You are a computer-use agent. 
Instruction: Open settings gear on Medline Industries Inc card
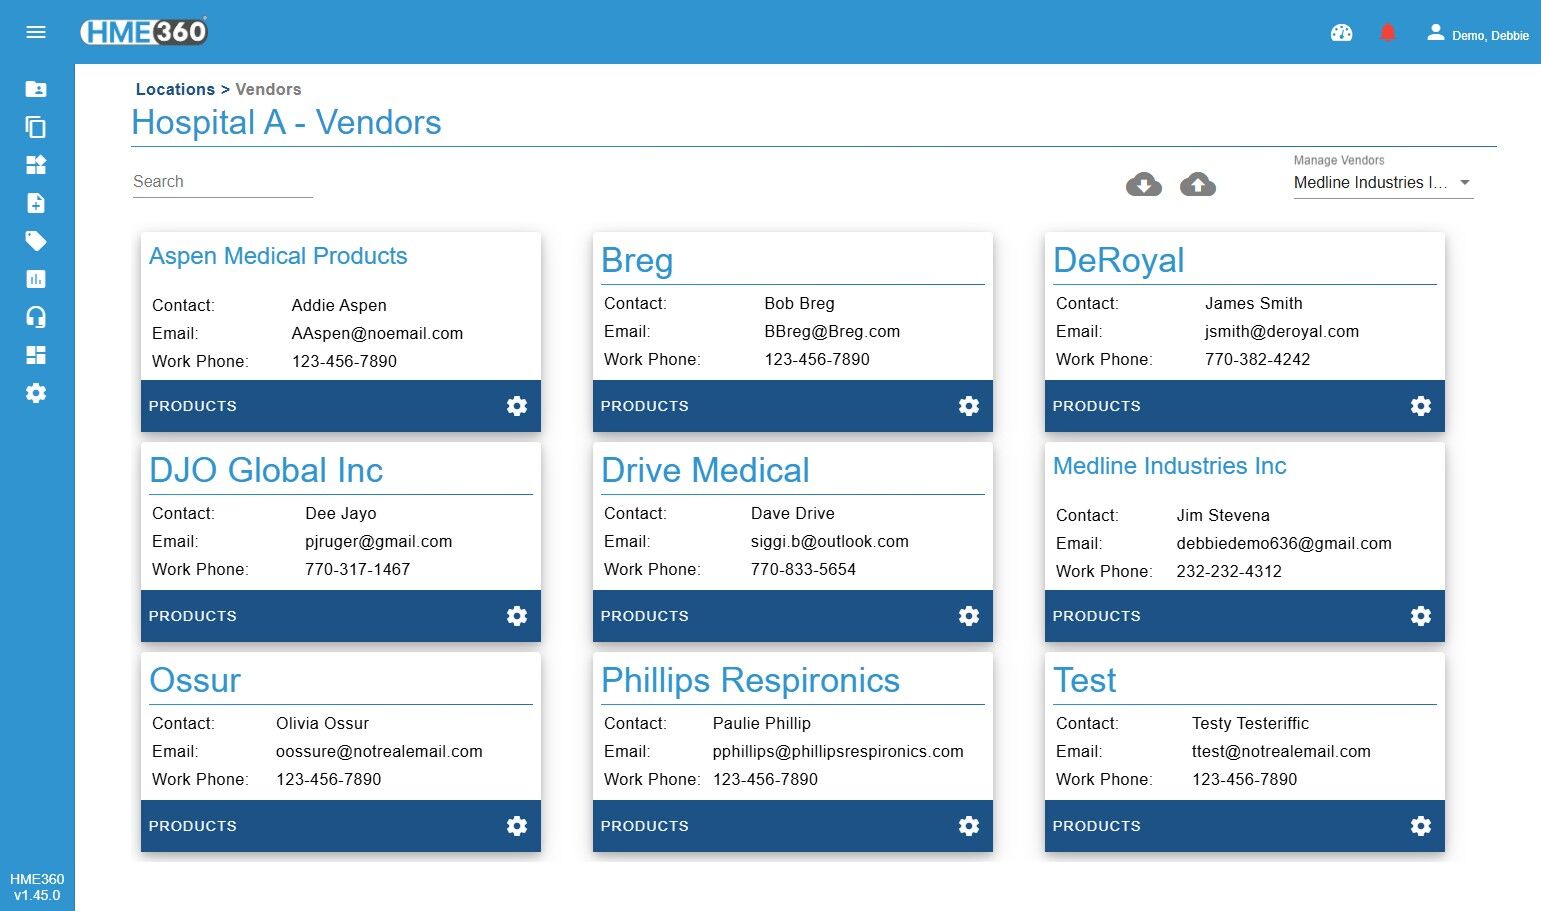click(x=1421, y=616)
